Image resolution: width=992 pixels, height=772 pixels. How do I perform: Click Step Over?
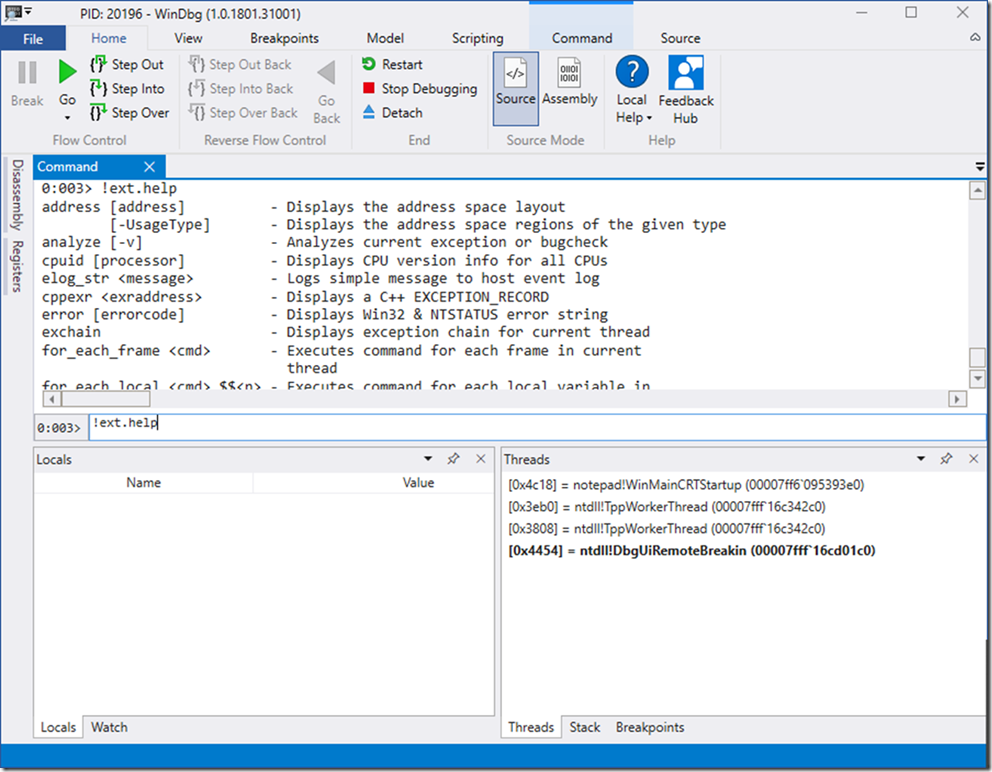click(130, 113)
